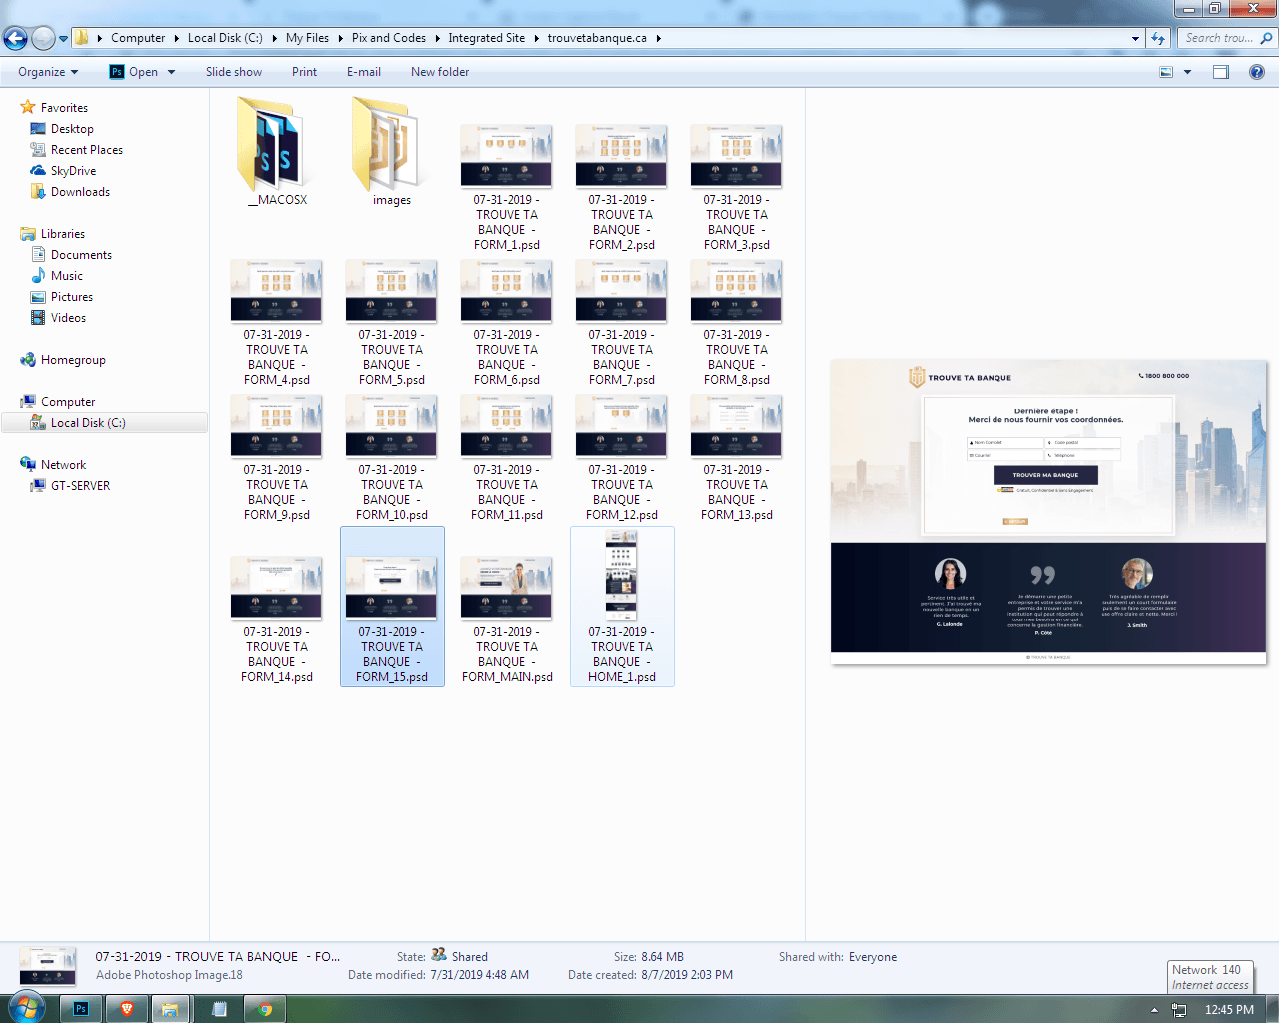Select the FORM_1.psd thumbnail
Viewport: 1279px width, 1023px height.
coord(507,156)
